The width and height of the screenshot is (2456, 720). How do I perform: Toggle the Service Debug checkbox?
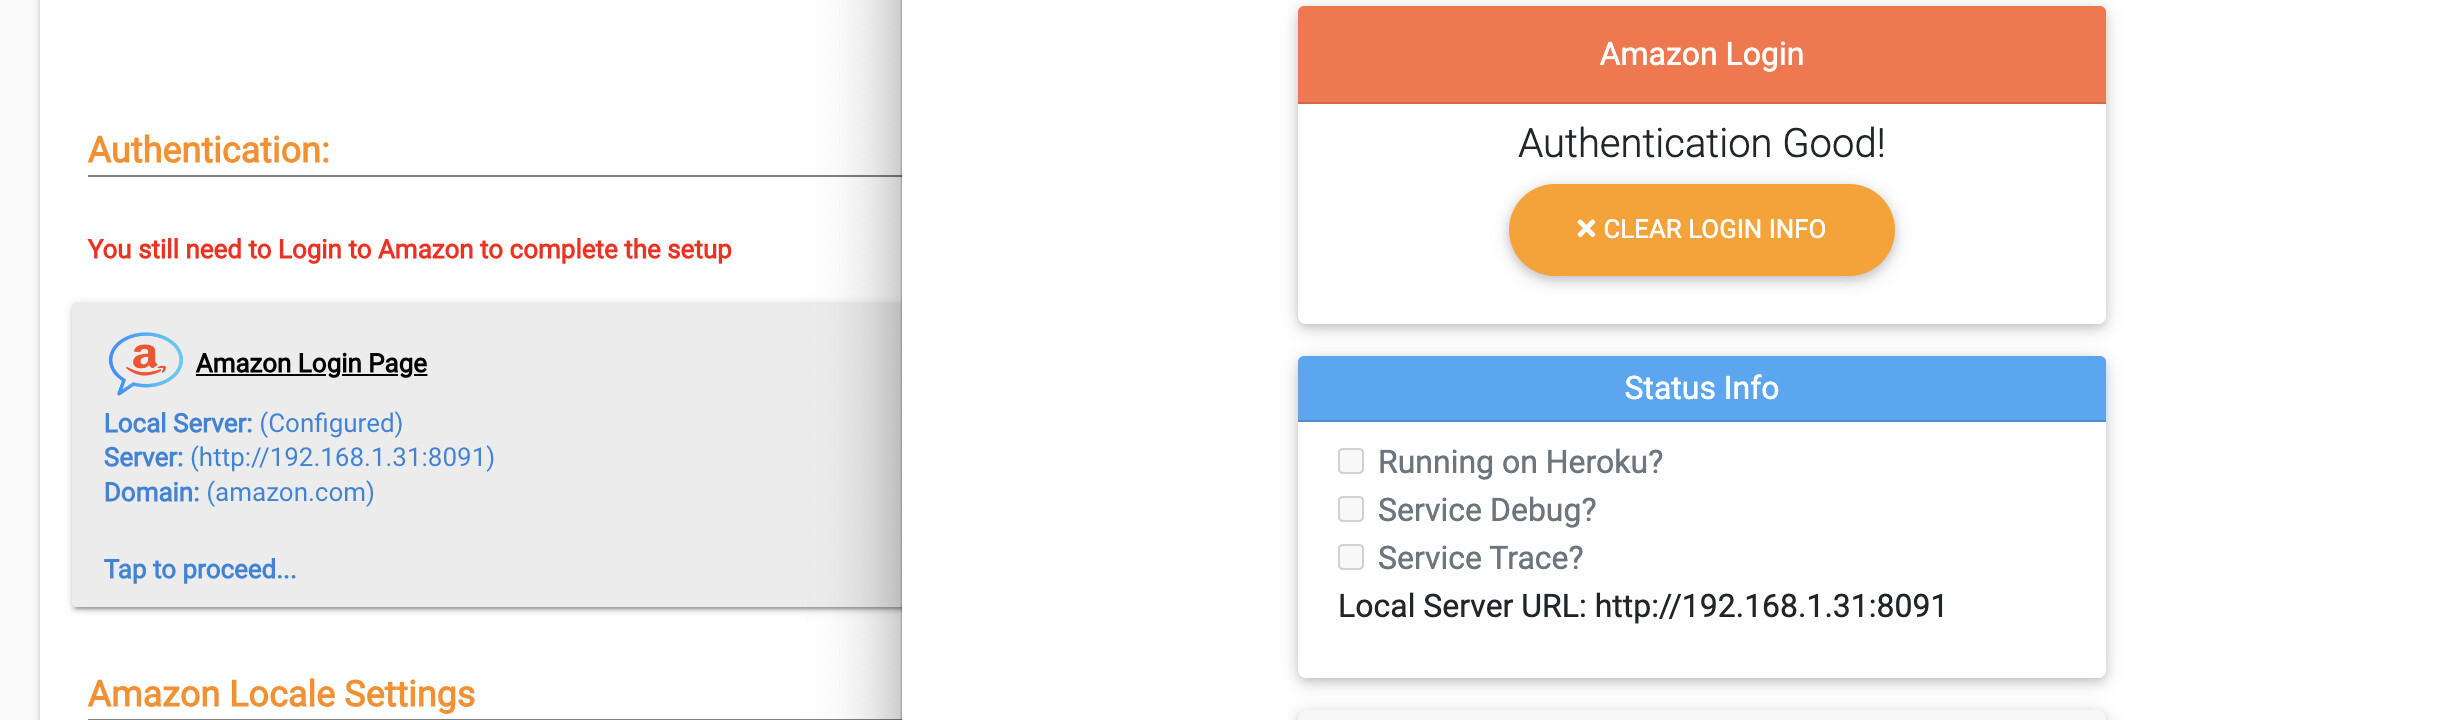pos(1351,509)
